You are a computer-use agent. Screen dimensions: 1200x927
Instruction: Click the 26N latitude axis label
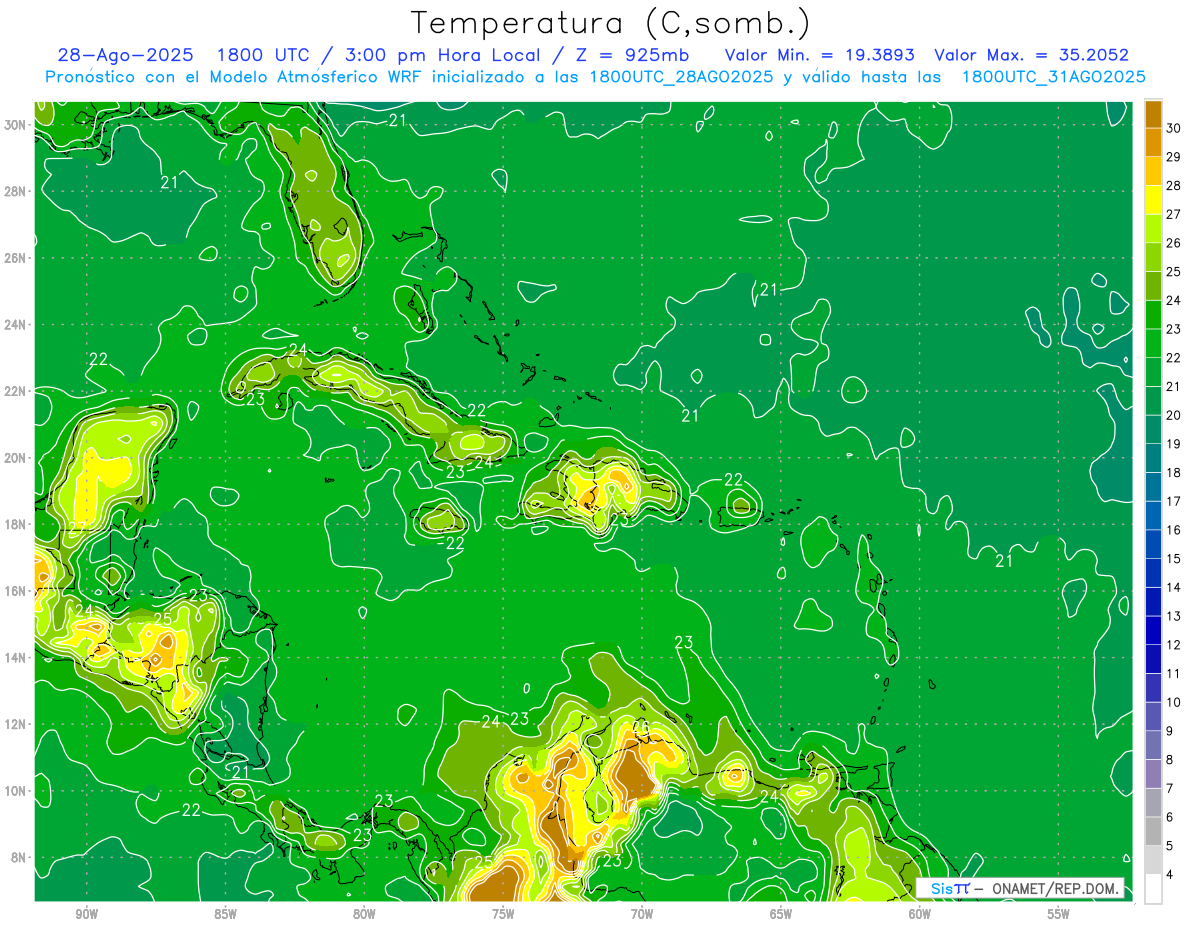click(15, 258)
